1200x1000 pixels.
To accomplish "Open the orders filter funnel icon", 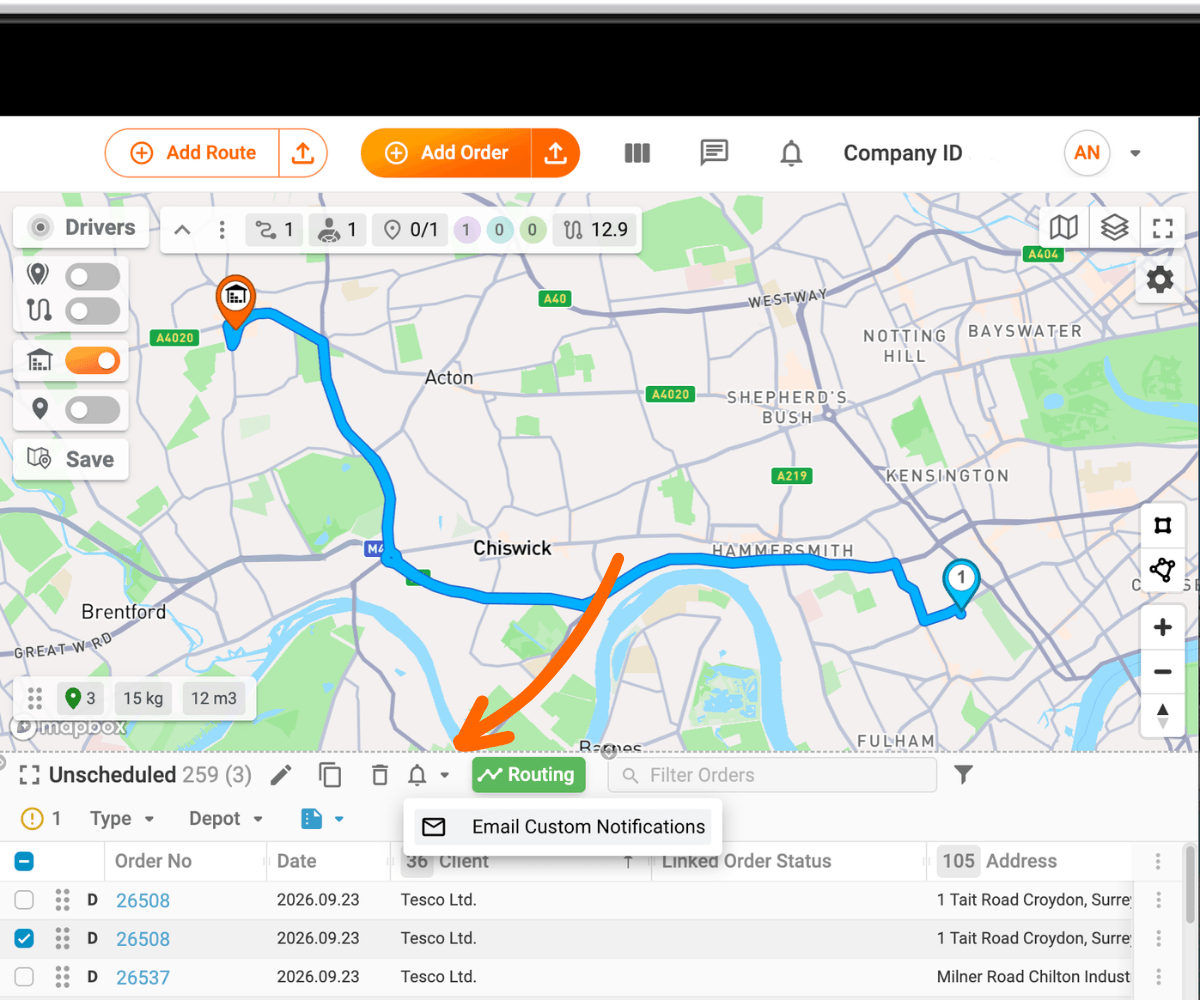I will tap(963, 775).
